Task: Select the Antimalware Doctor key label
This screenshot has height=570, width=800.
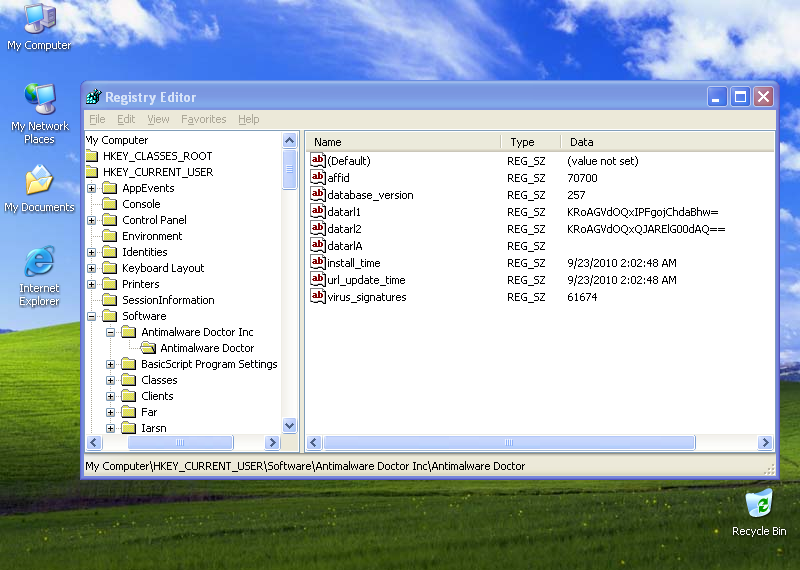Action: tap(207, 348)
